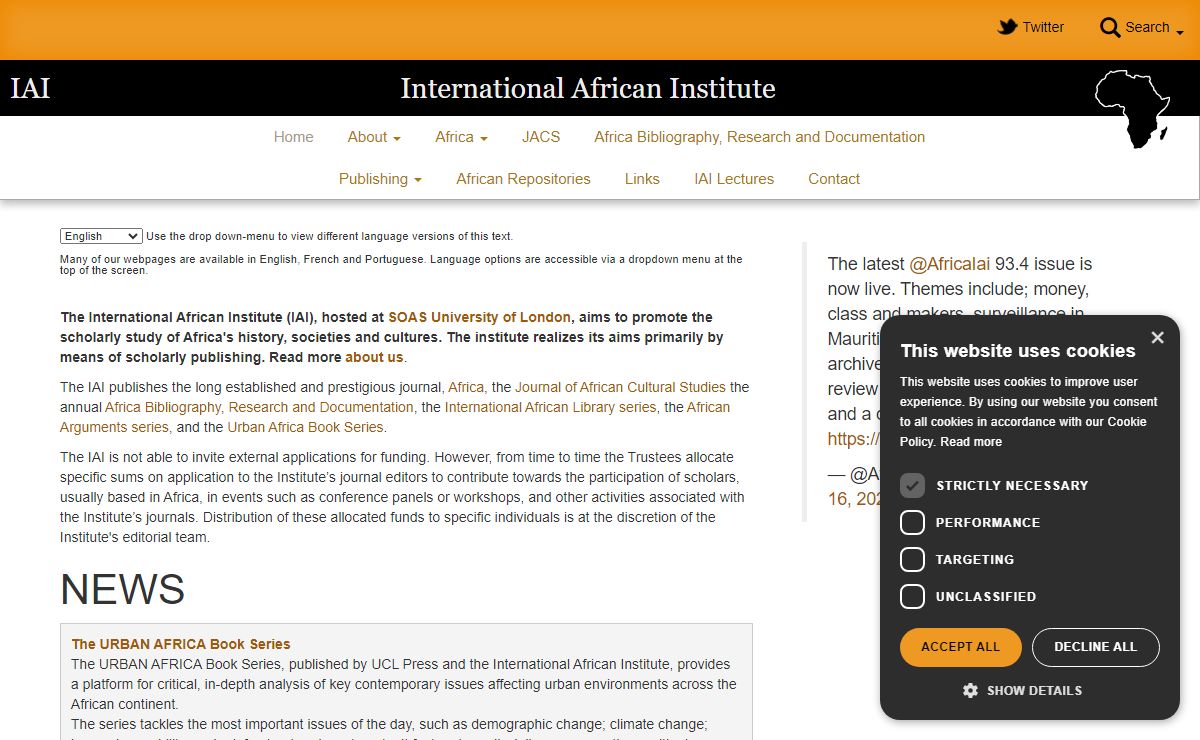Close the cookie banner with X
The height and width of the screenshot is (740, 1200).
tap(1157, 338)
